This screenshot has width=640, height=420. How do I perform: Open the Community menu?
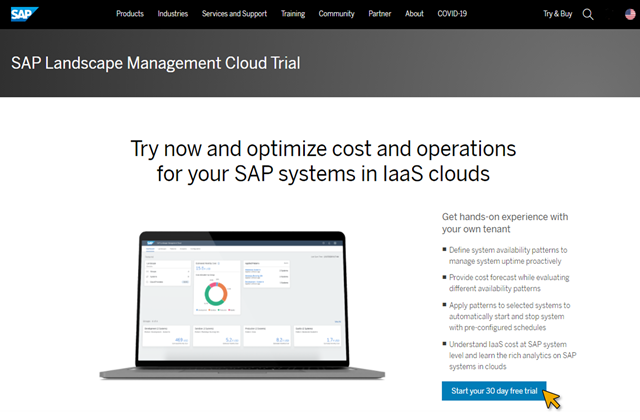[x=336, y=14]
